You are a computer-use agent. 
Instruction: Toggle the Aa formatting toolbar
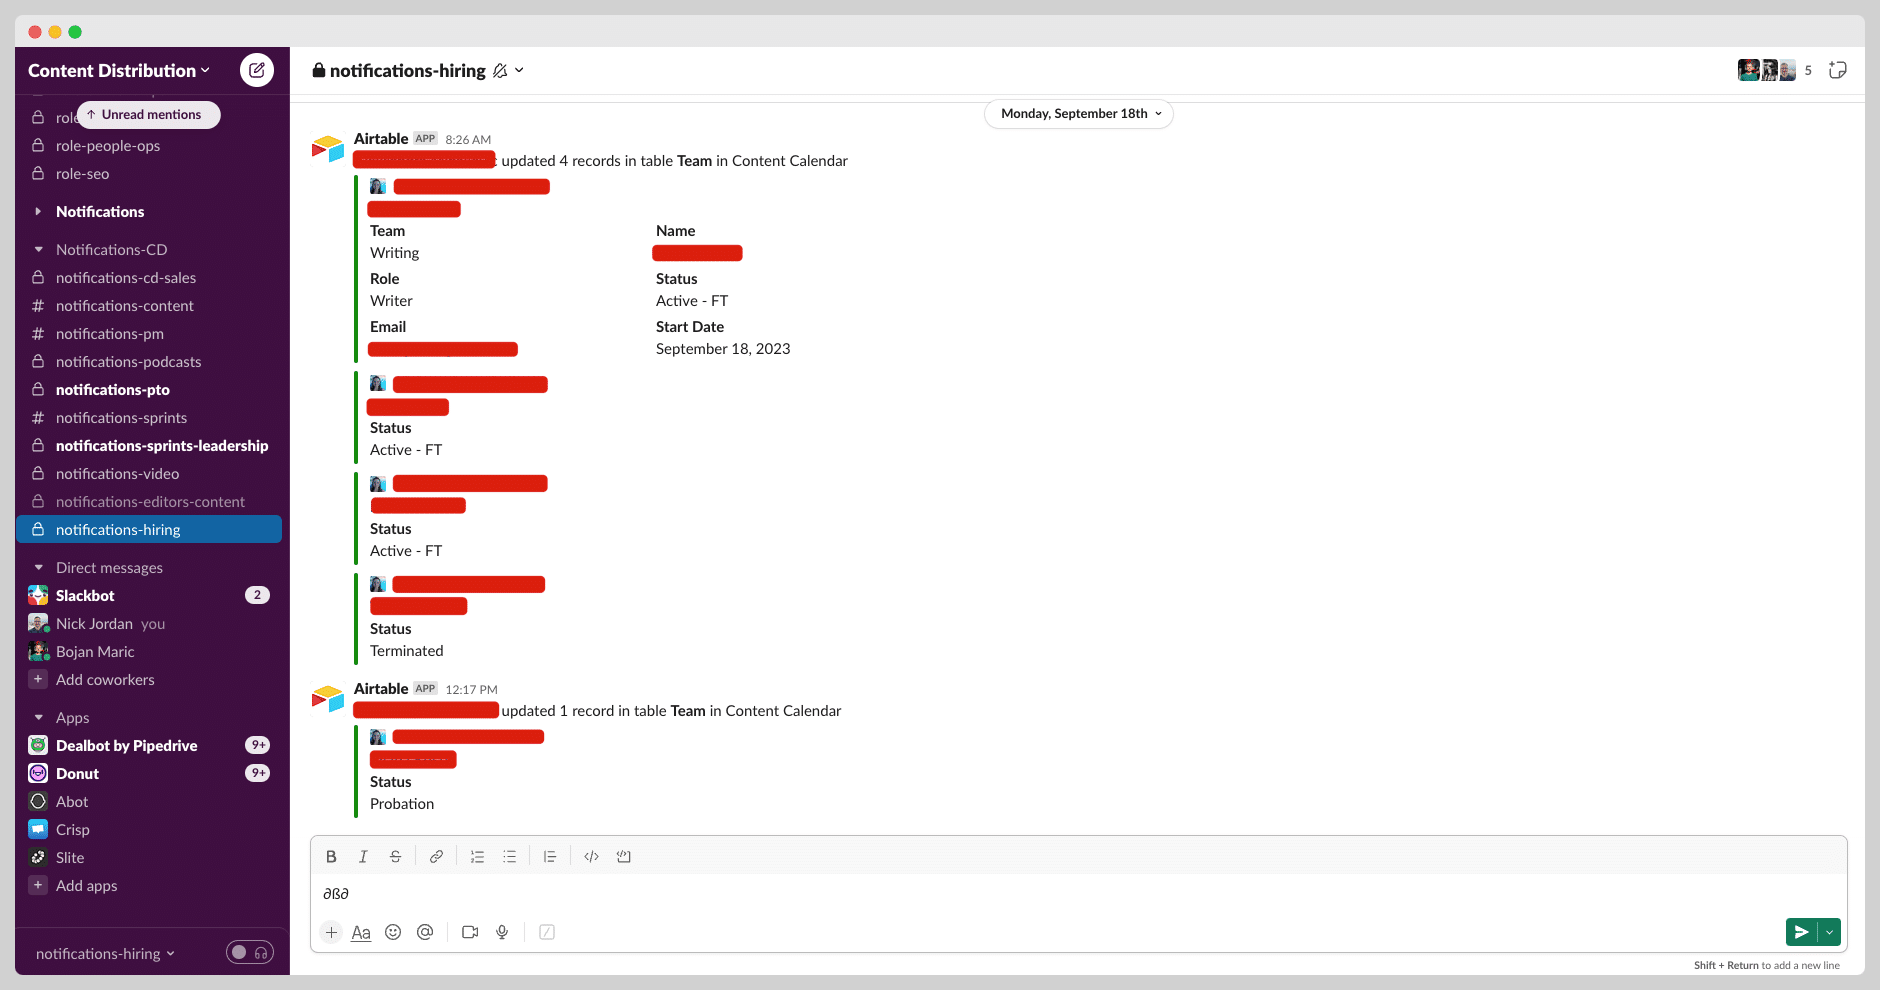click(x=361, y=932)
